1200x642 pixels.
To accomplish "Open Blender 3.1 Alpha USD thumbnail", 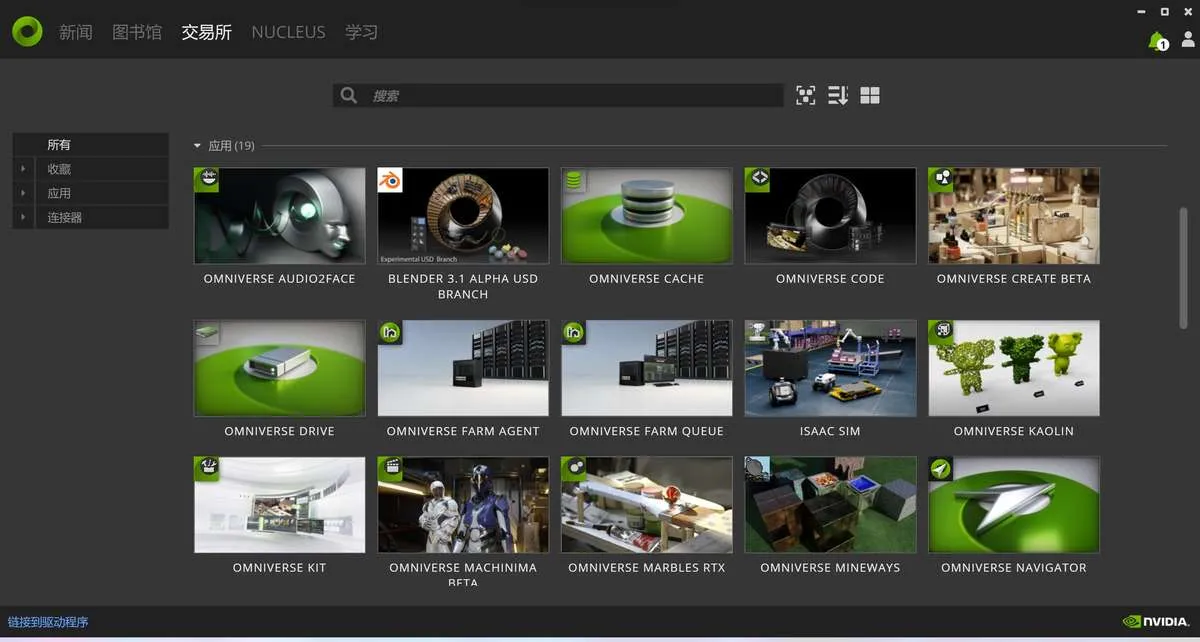I will pos(463,215).
